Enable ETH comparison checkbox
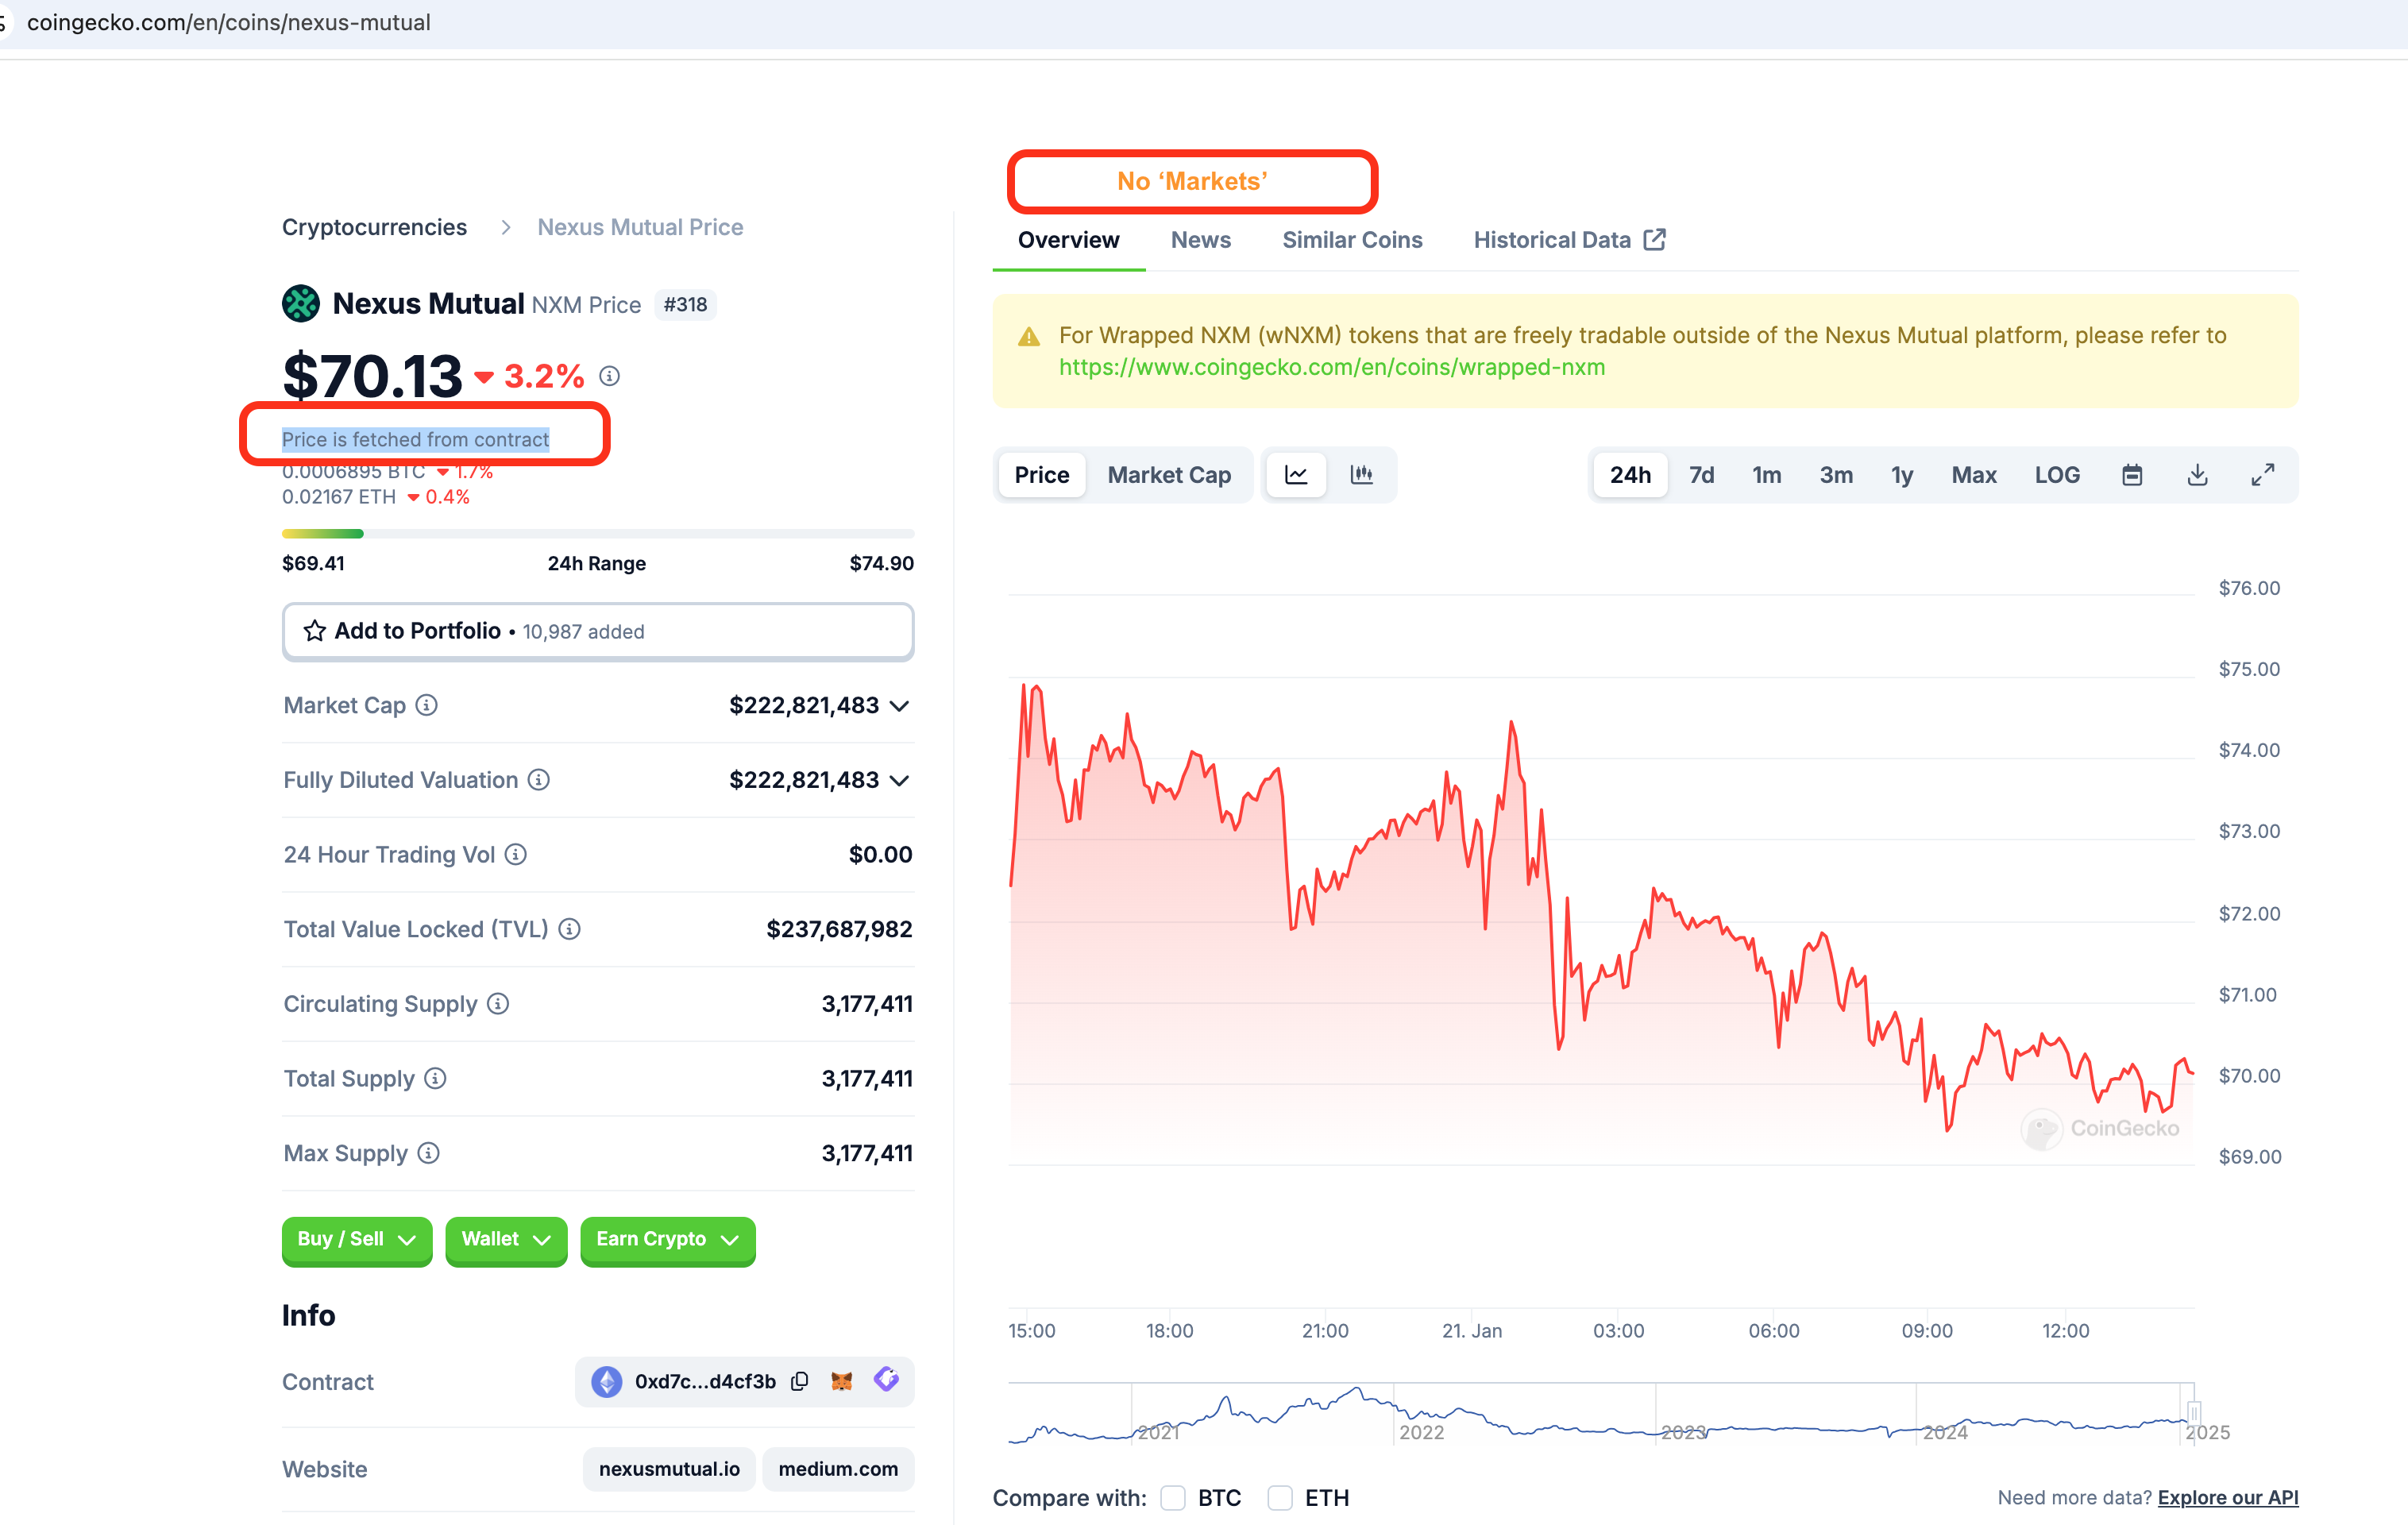 tap(1280, 1497)
